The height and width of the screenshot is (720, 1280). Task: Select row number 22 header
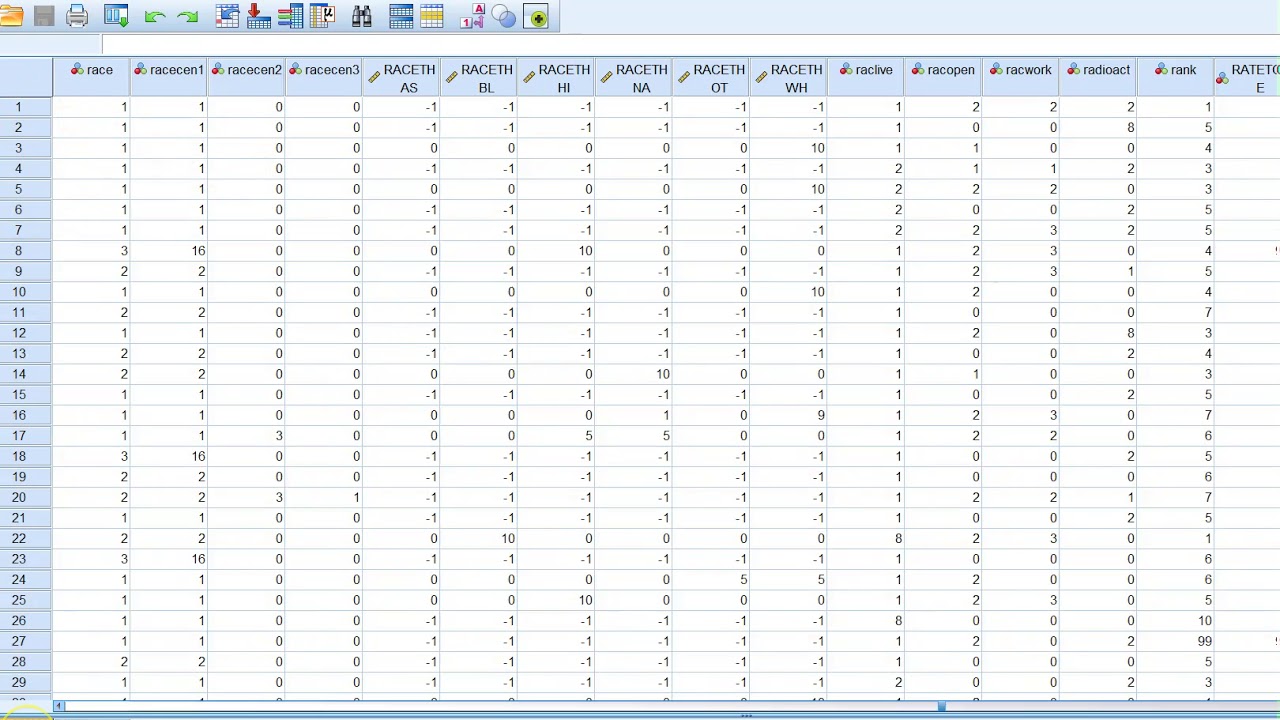click(26, 538)
